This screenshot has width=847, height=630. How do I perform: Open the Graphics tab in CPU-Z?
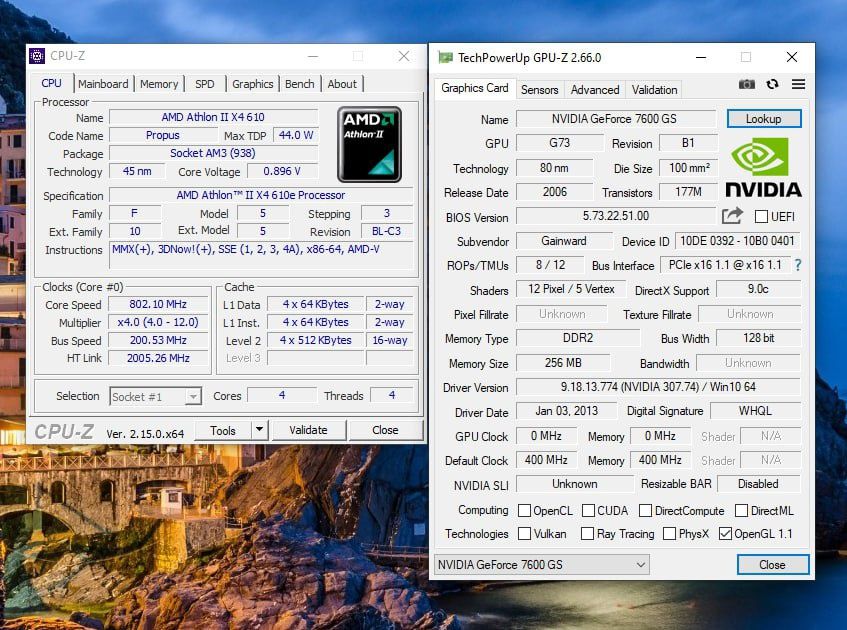[253, 84]
